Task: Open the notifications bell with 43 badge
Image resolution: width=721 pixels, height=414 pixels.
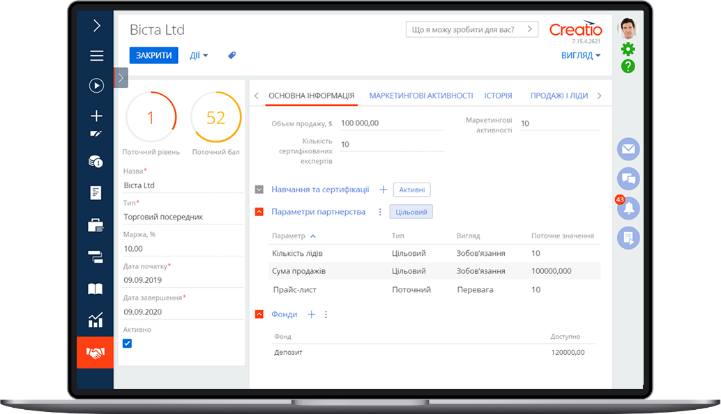Action: point(628,208)
